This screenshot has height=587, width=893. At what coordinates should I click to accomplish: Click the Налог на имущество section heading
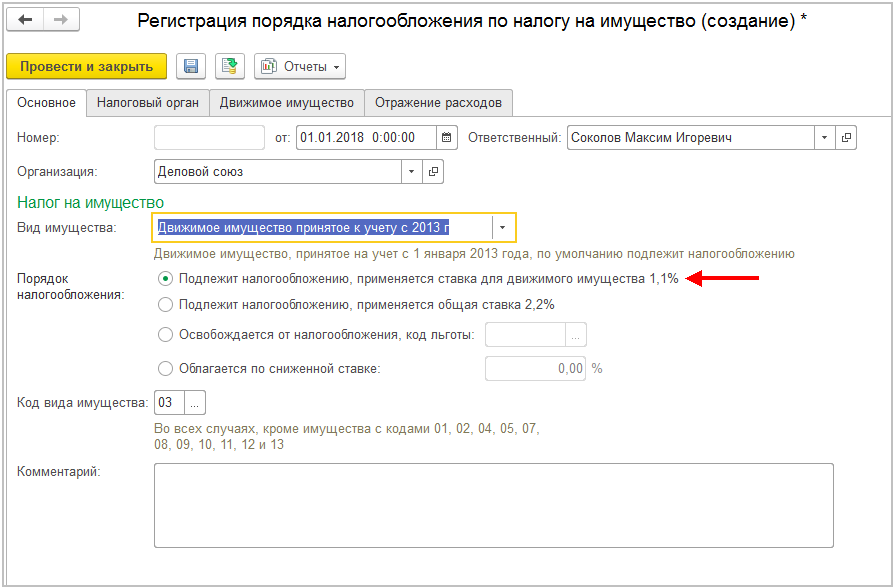[x=91, y=203]
